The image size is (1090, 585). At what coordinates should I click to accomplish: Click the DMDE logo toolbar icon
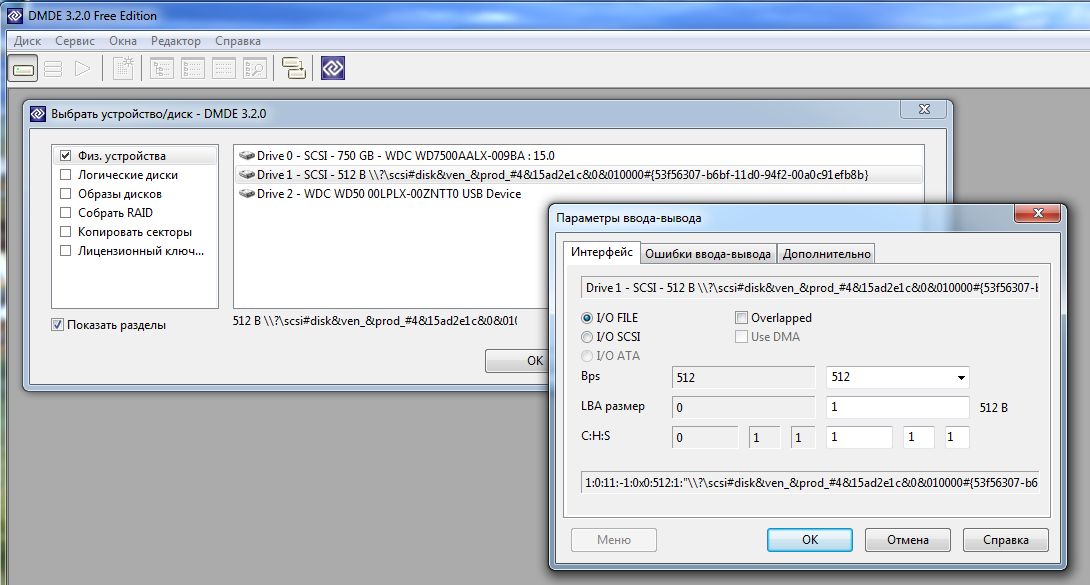click(333, 68)
